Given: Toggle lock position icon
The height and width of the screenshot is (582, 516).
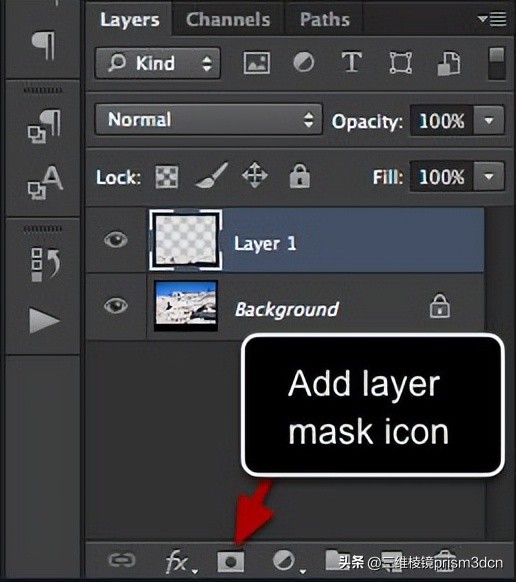Looking at the screenshot, I should coord(255,175).
